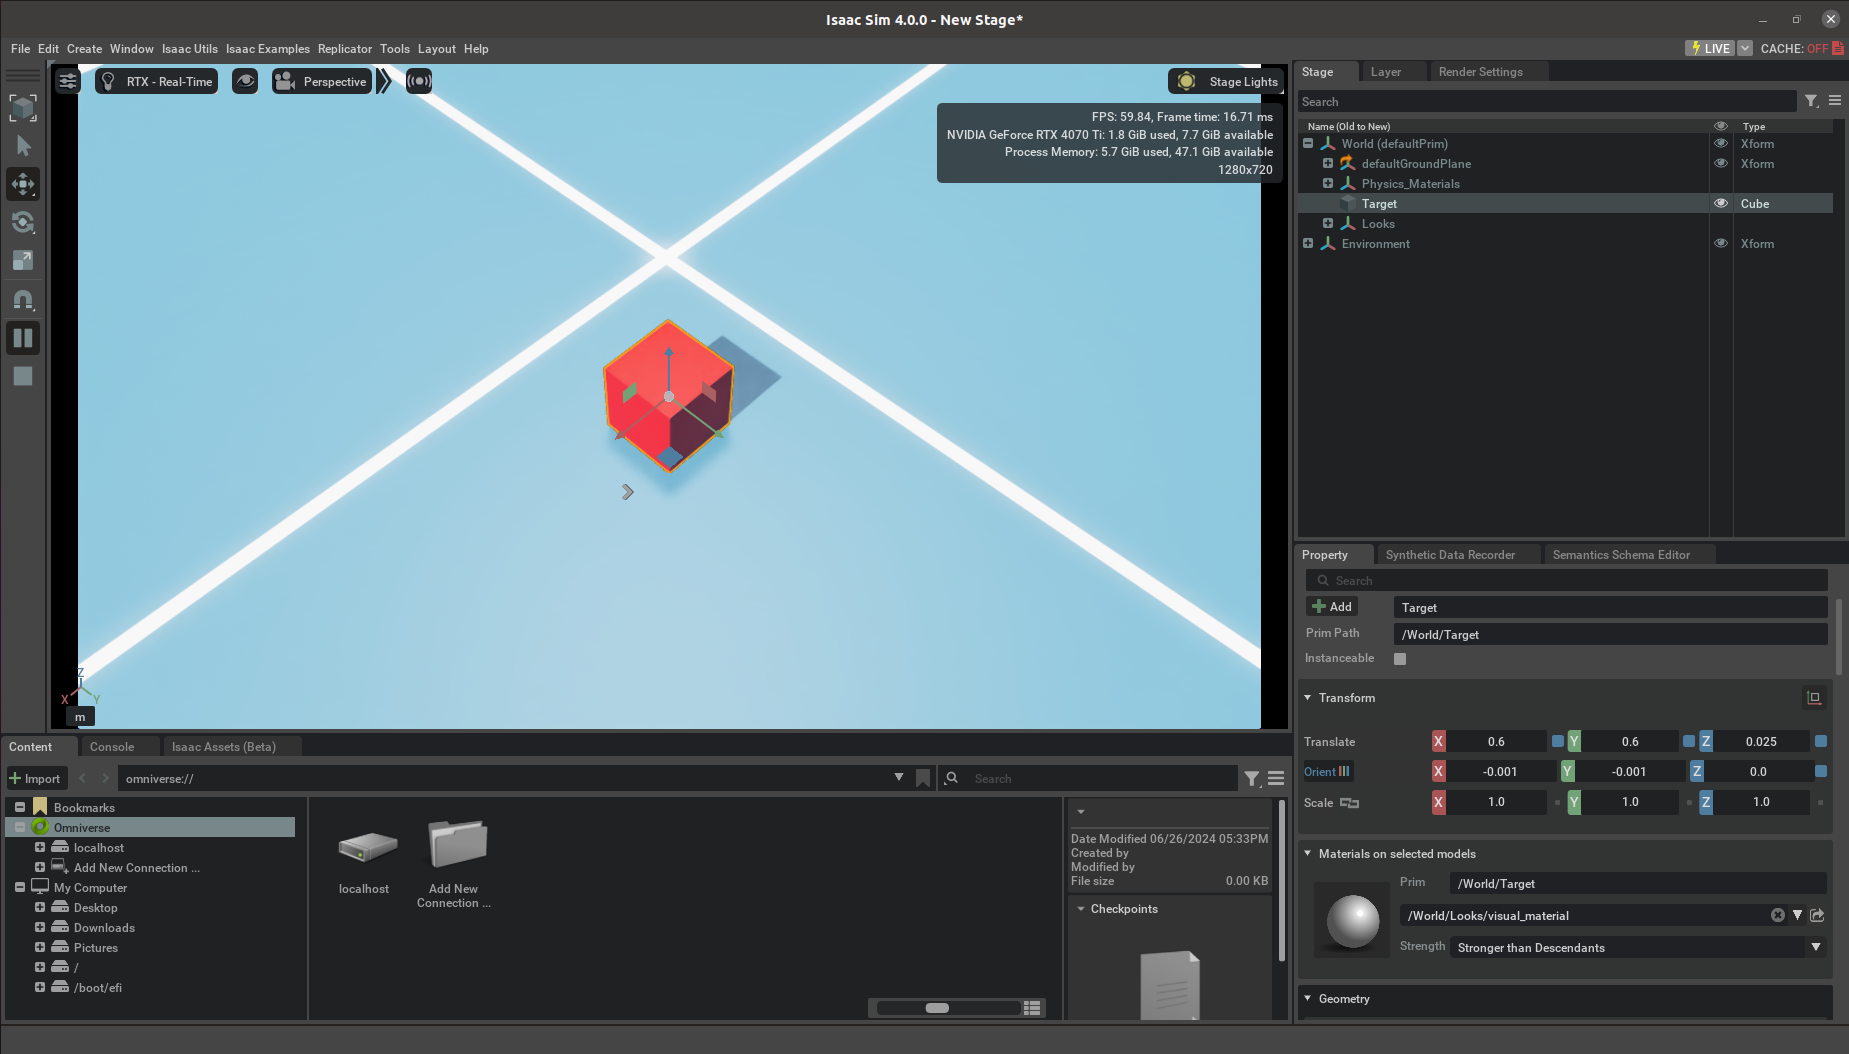This screenshot has width=1849, height=1054.
Task: Toggle visibility of defaultGroundPlane
Action: pyautogui.click(x=1721, y=163)
